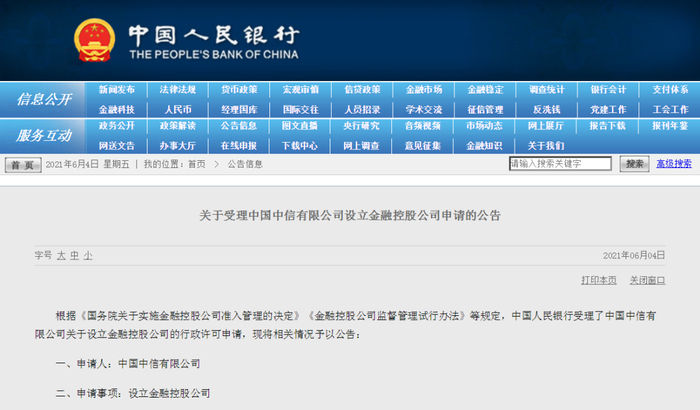Open 宏观审慎 navigation item
The height and width of the screenshot is (410, 700).
pyautogui.click(x=300, y=90)
